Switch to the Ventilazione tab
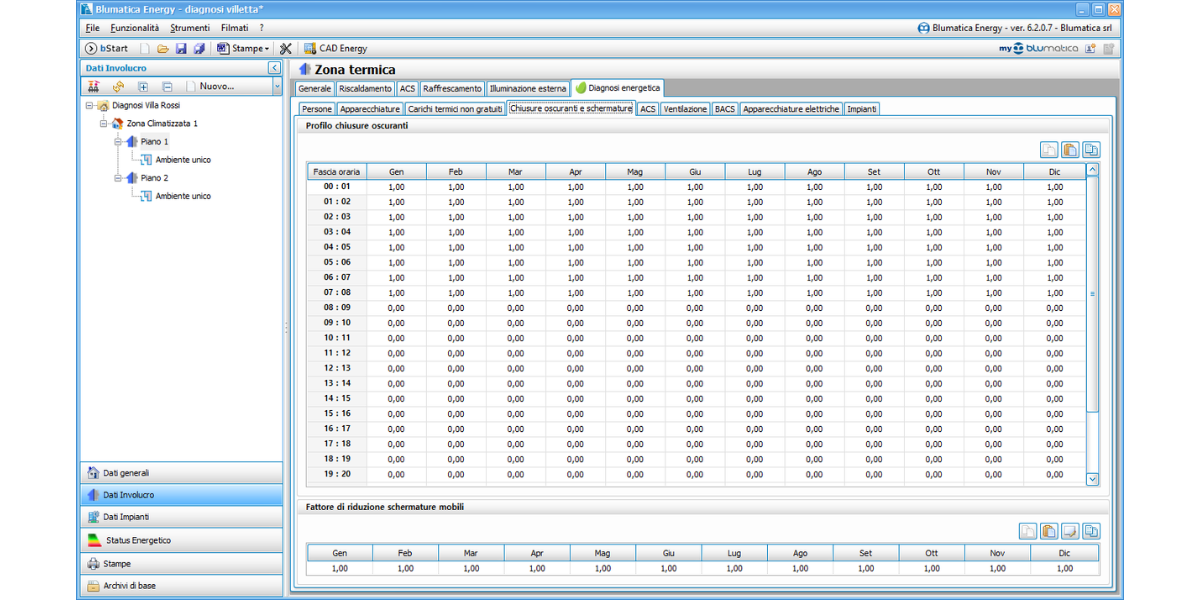Image resolution: width=1200 pixels, height=600 pixels. tap(685, 109)
